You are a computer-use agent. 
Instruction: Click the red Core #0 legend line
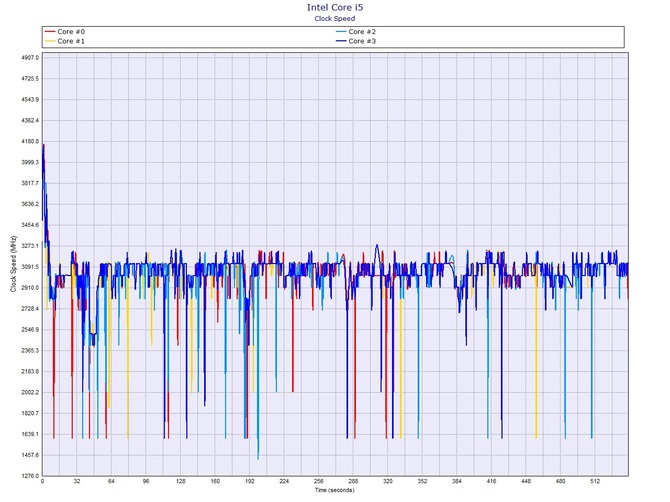[x=50, y=32]
